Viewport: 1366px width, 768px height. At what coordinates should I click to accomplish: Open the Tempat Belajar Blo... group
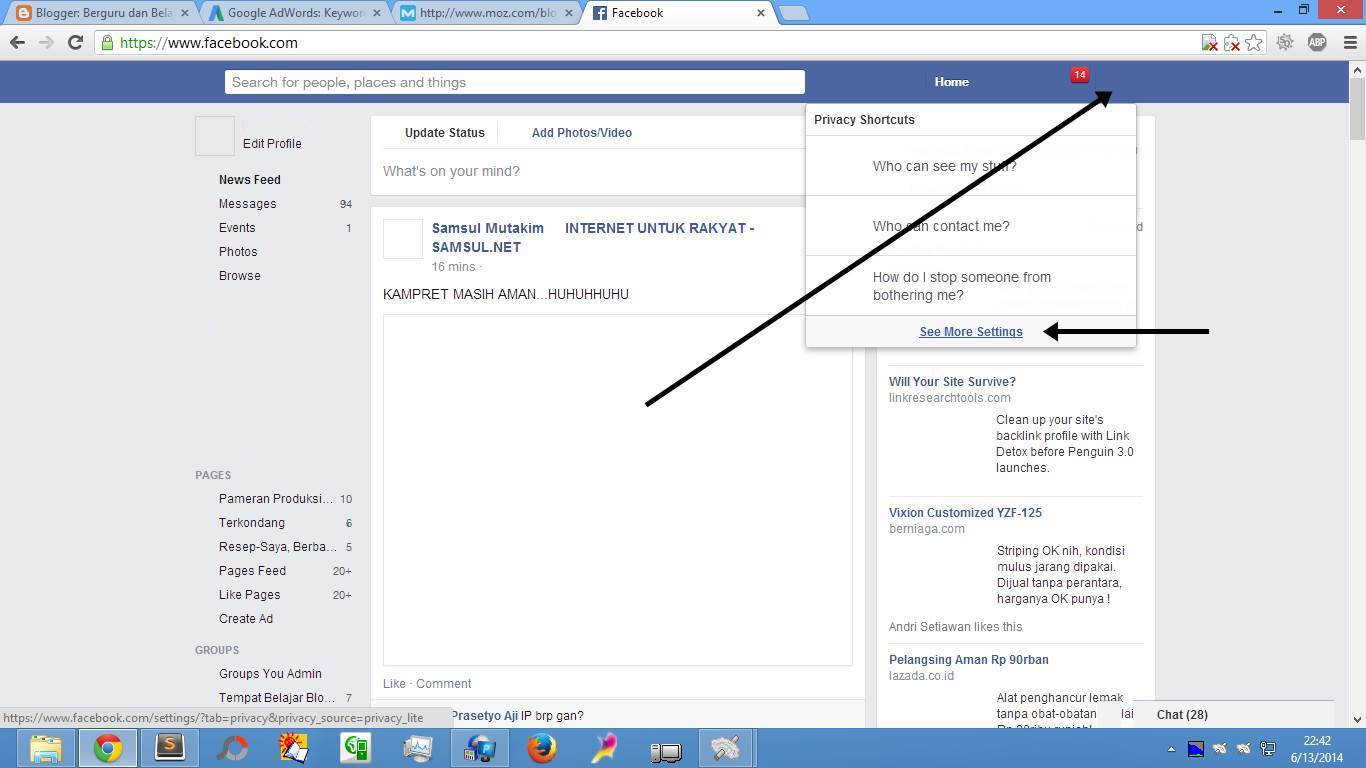pyautogui.click(x=277, y=698)
